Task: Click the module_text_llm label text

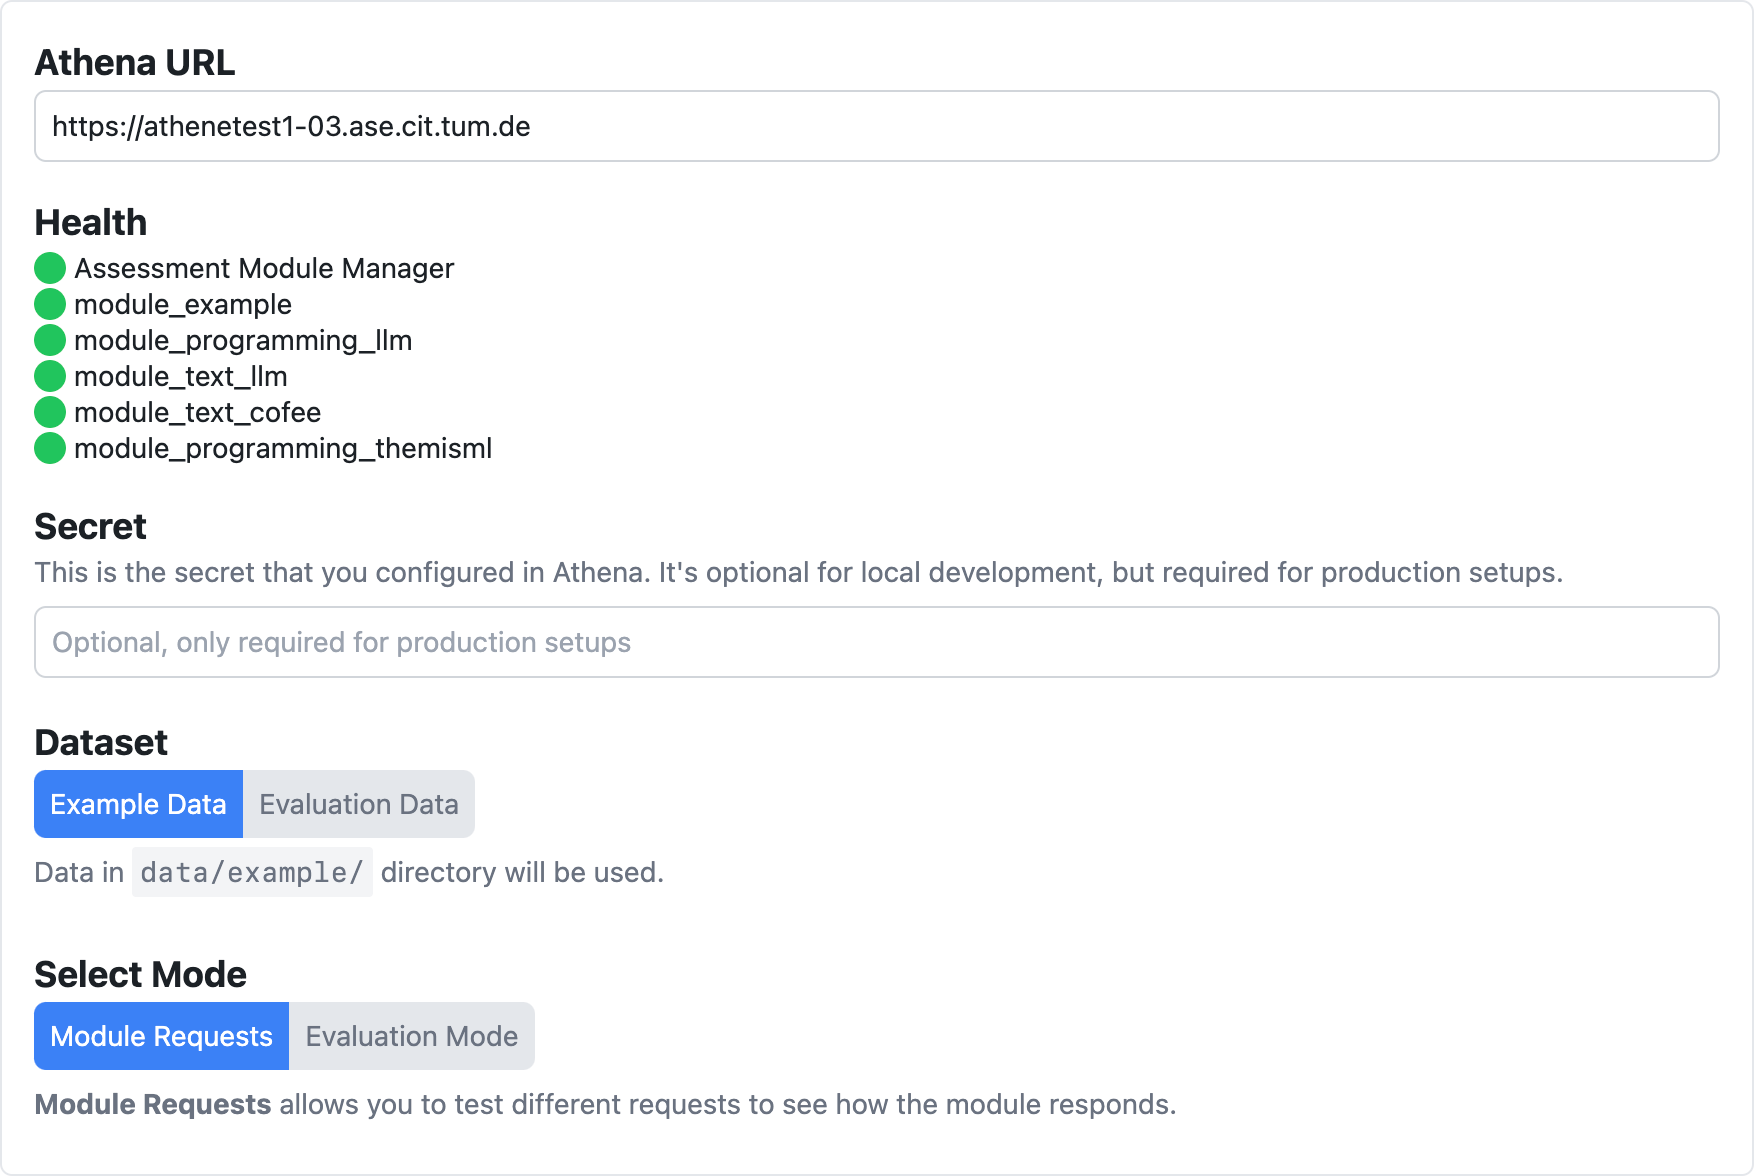Action: 181,376
